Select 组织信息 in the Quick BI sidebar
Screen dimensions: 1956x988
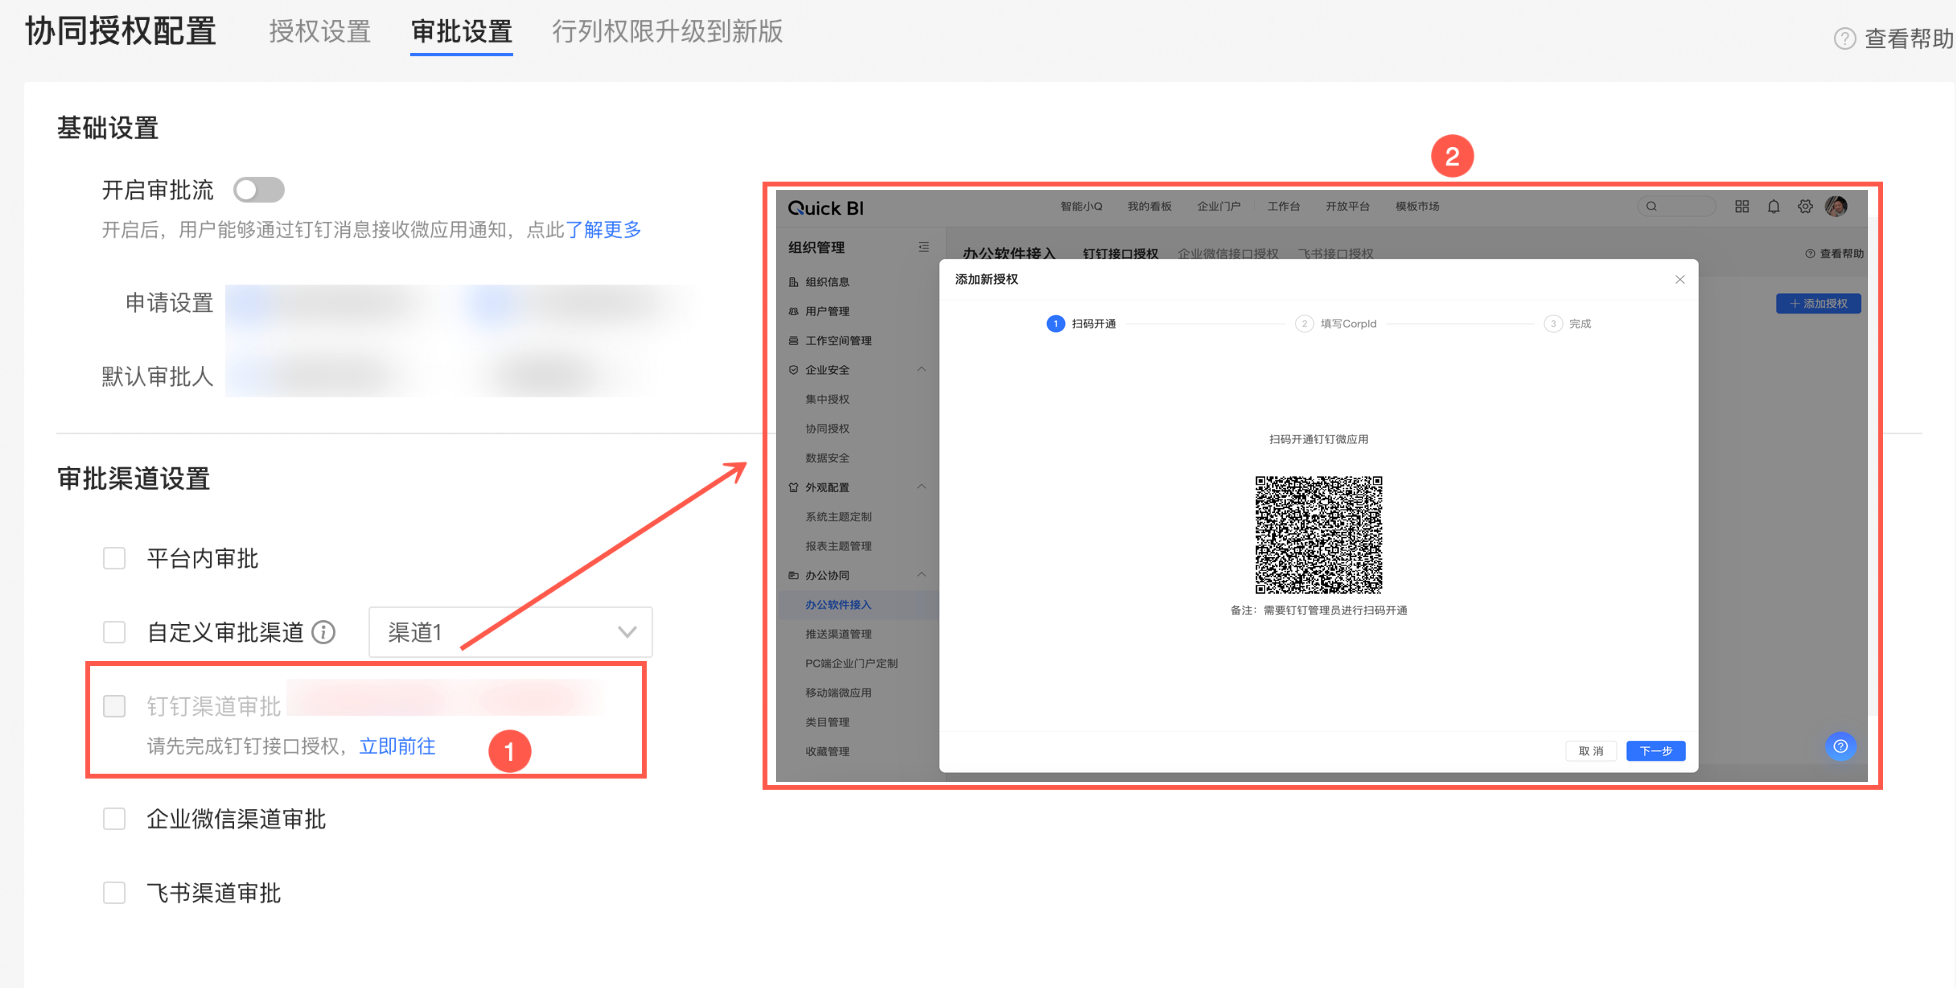point(827,282)
